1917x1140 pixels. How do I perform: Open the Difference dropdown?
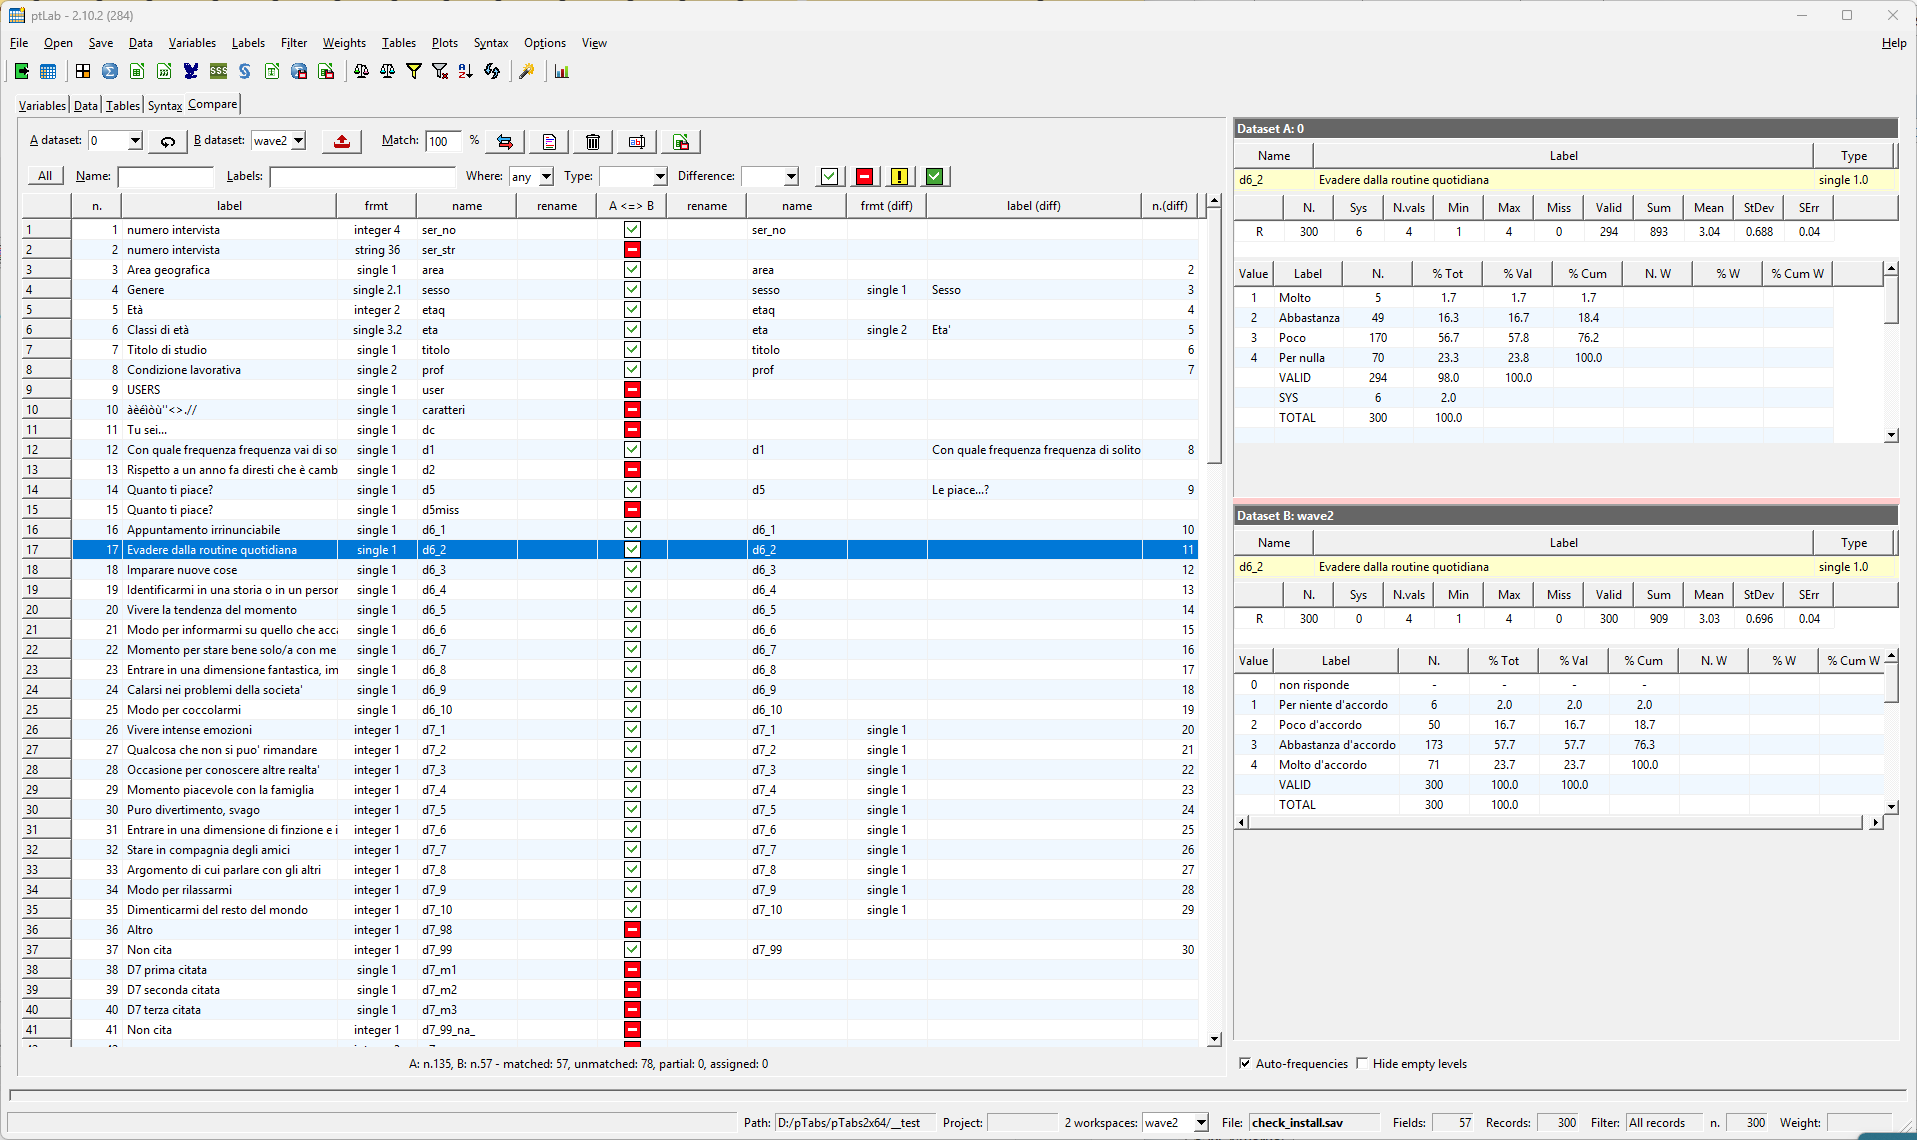pos(791,176)
